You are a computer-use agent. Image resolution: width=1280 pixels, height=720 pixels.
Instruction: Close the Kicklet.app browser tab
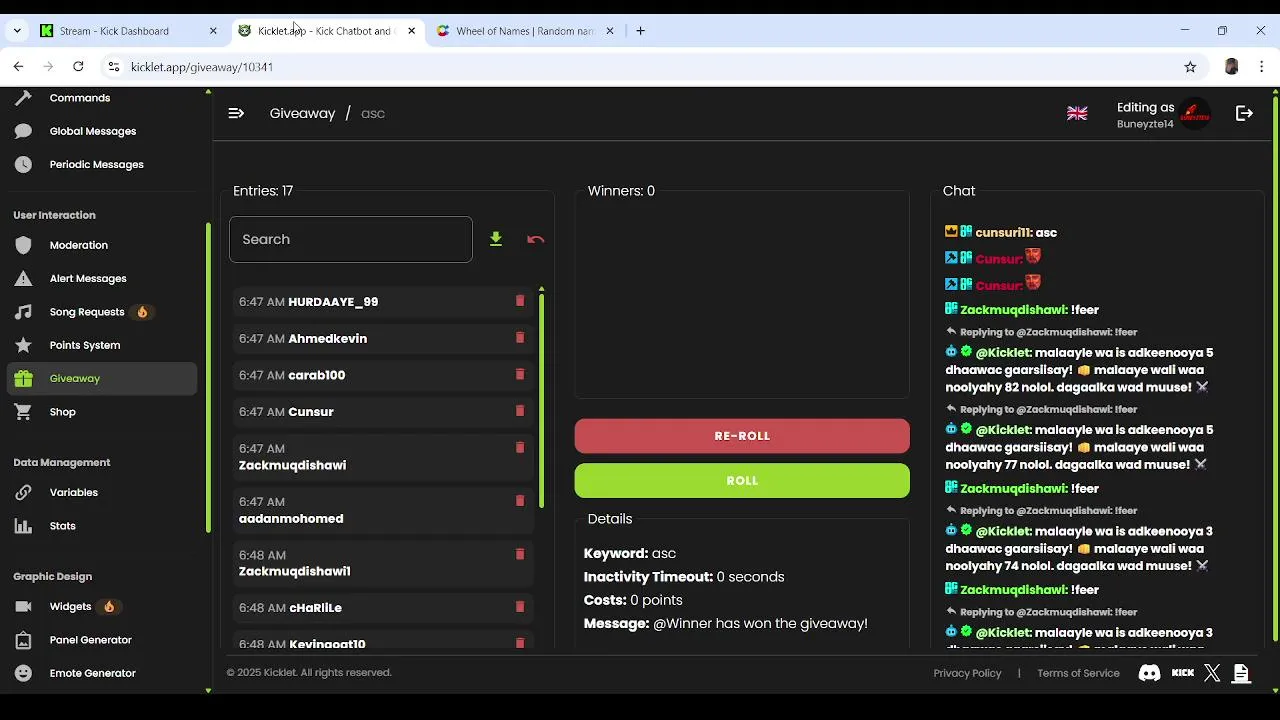(x=411, y=31)
